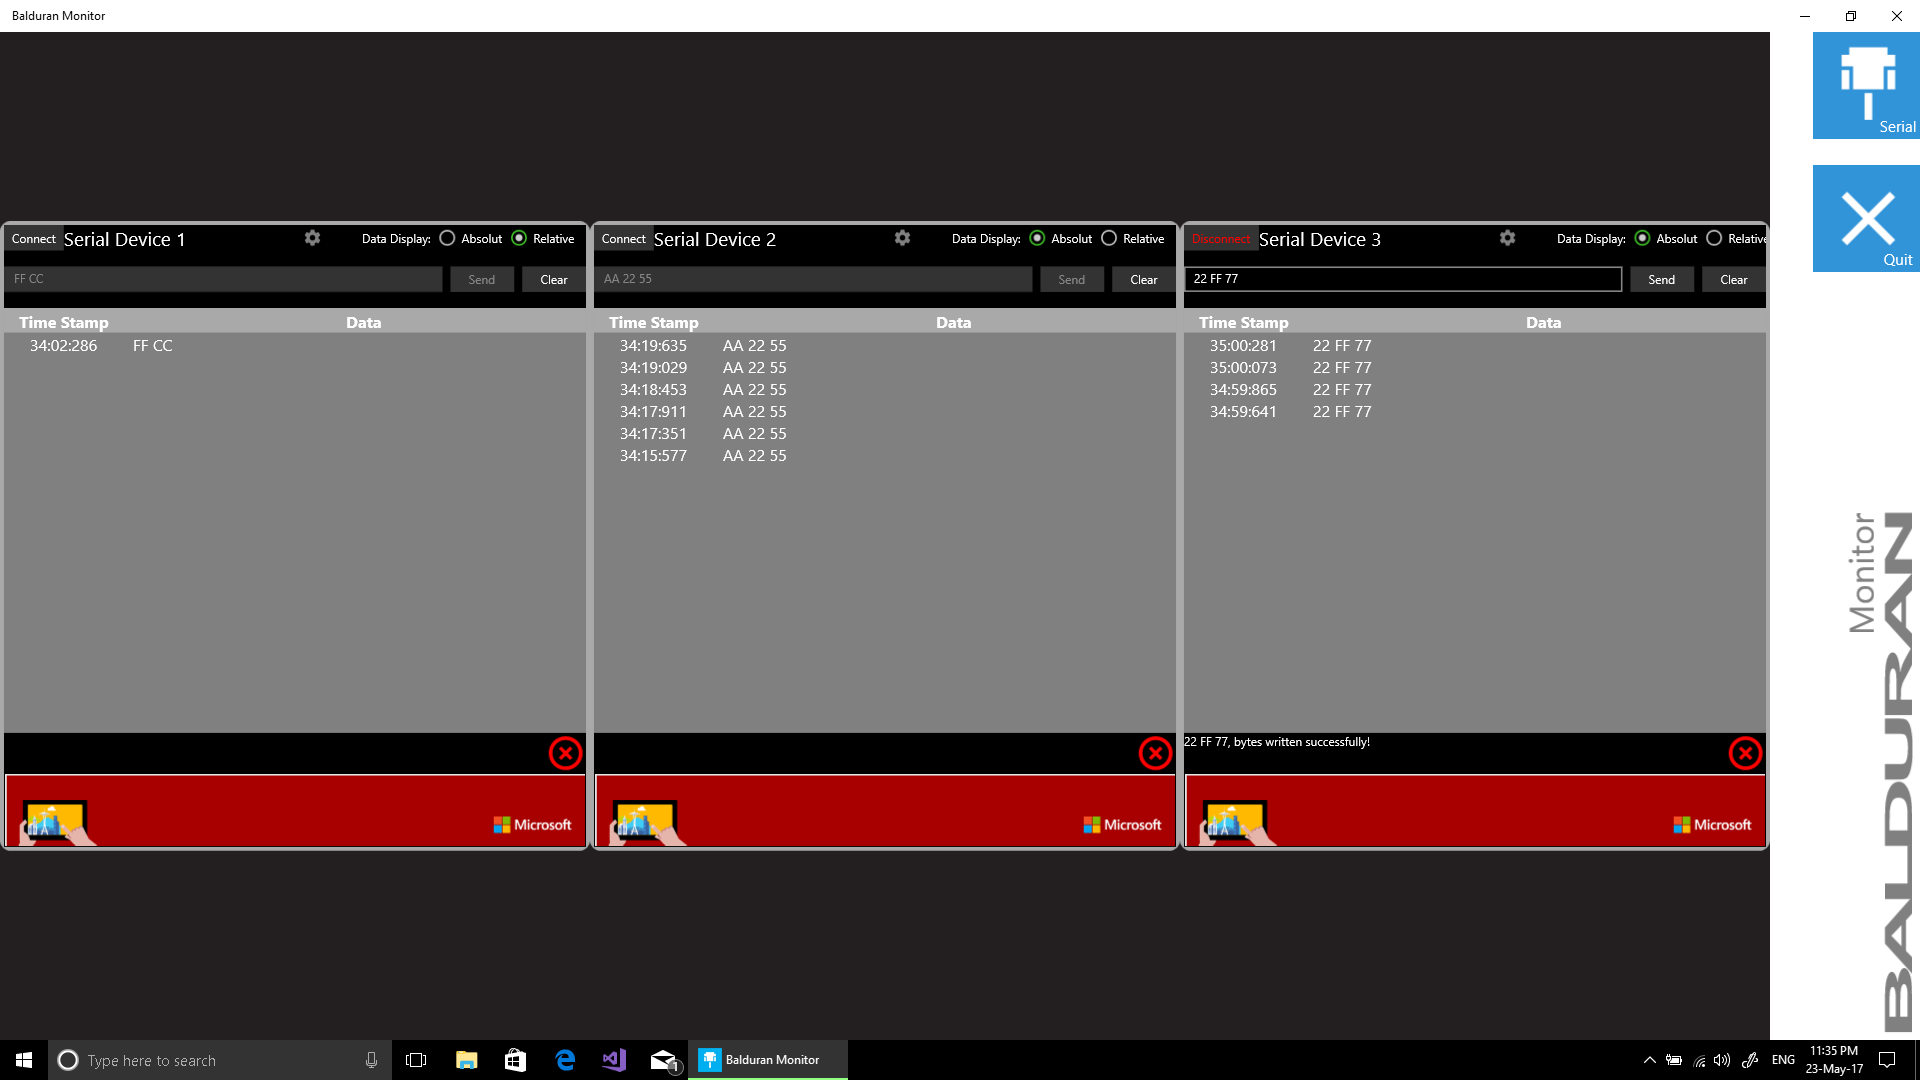Disconnect Serial Device 3
Screen dimensions: 1920x1080
pos(1220,239)
